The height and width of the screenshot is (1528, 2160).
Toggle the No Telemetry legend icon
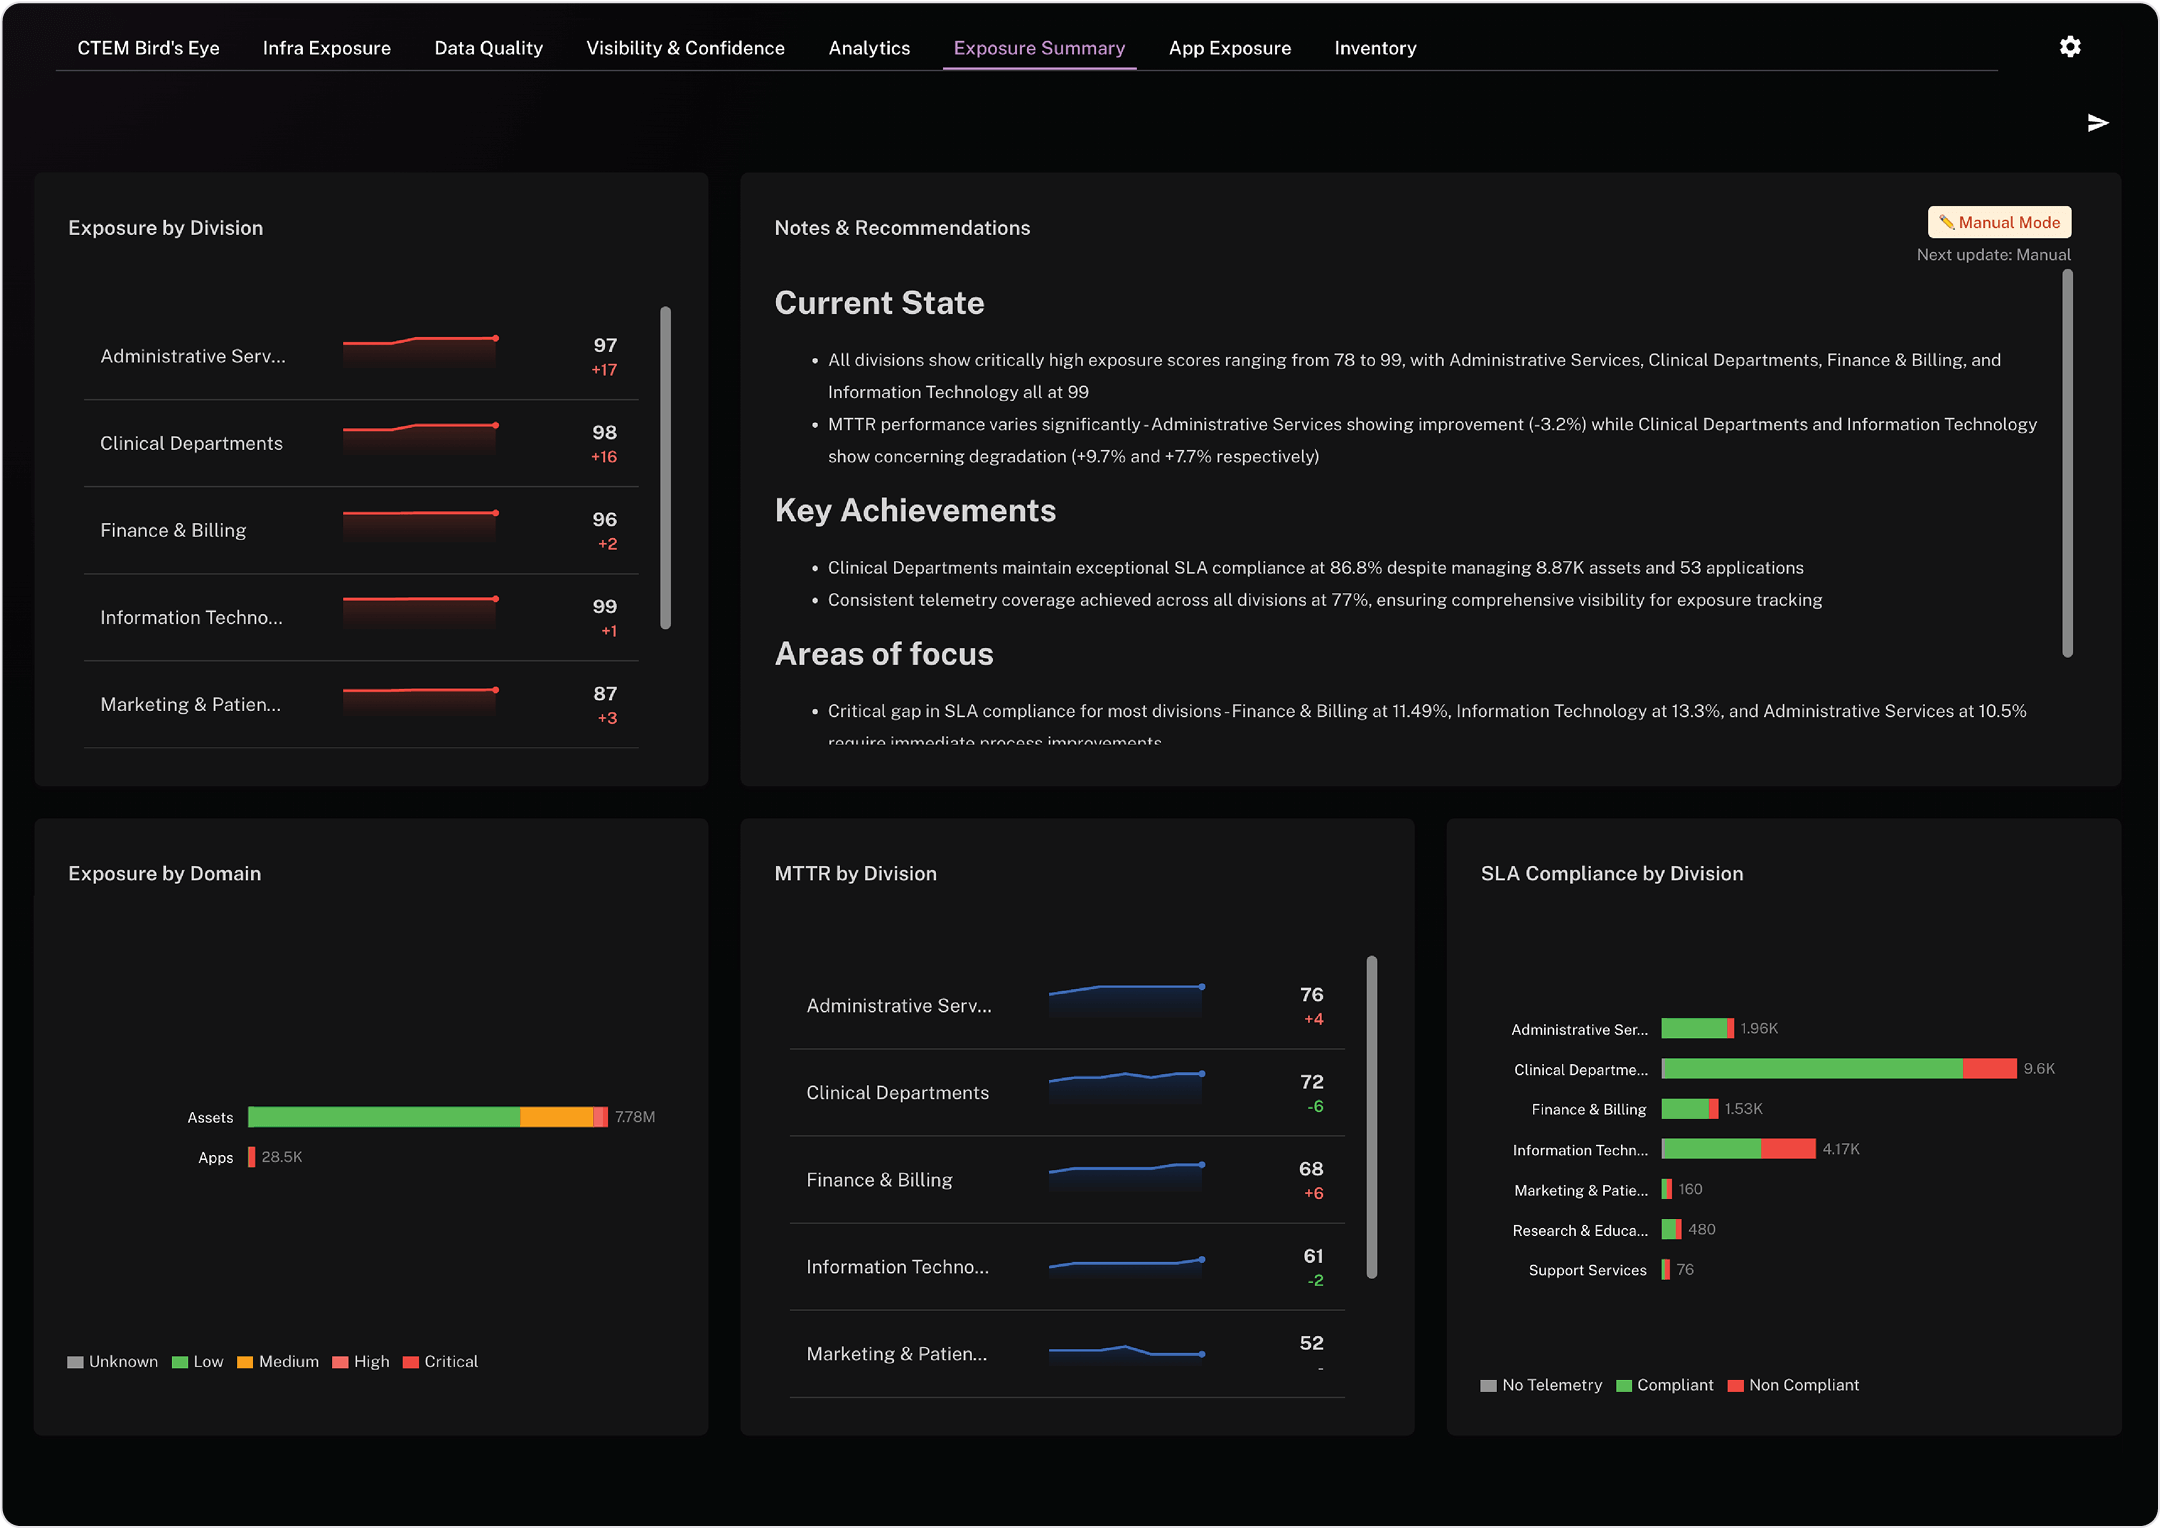click(1488, 1386)
